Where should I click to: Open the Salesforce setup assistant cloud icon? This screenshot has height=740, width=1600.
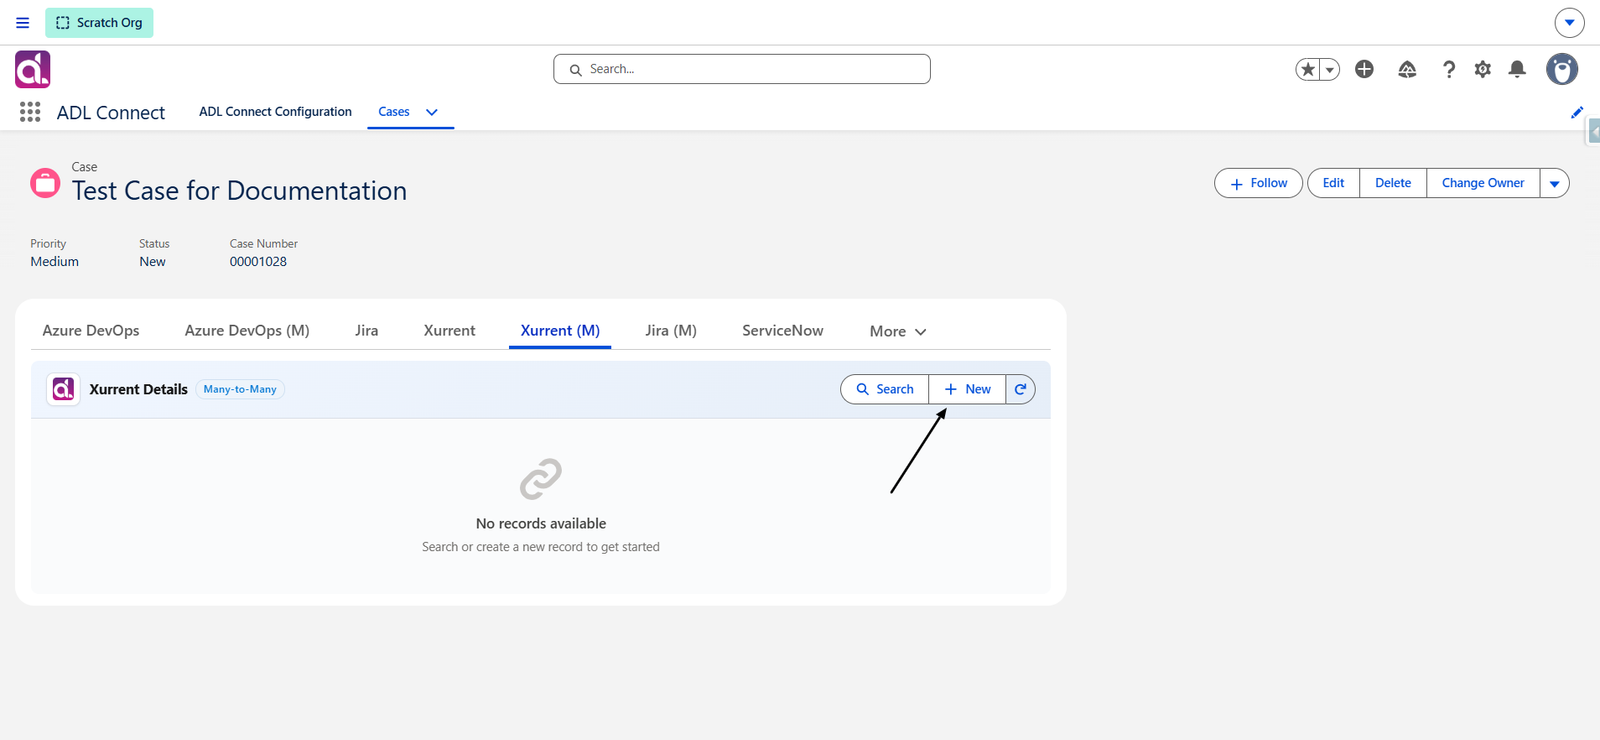click(x=1407, y=69)
